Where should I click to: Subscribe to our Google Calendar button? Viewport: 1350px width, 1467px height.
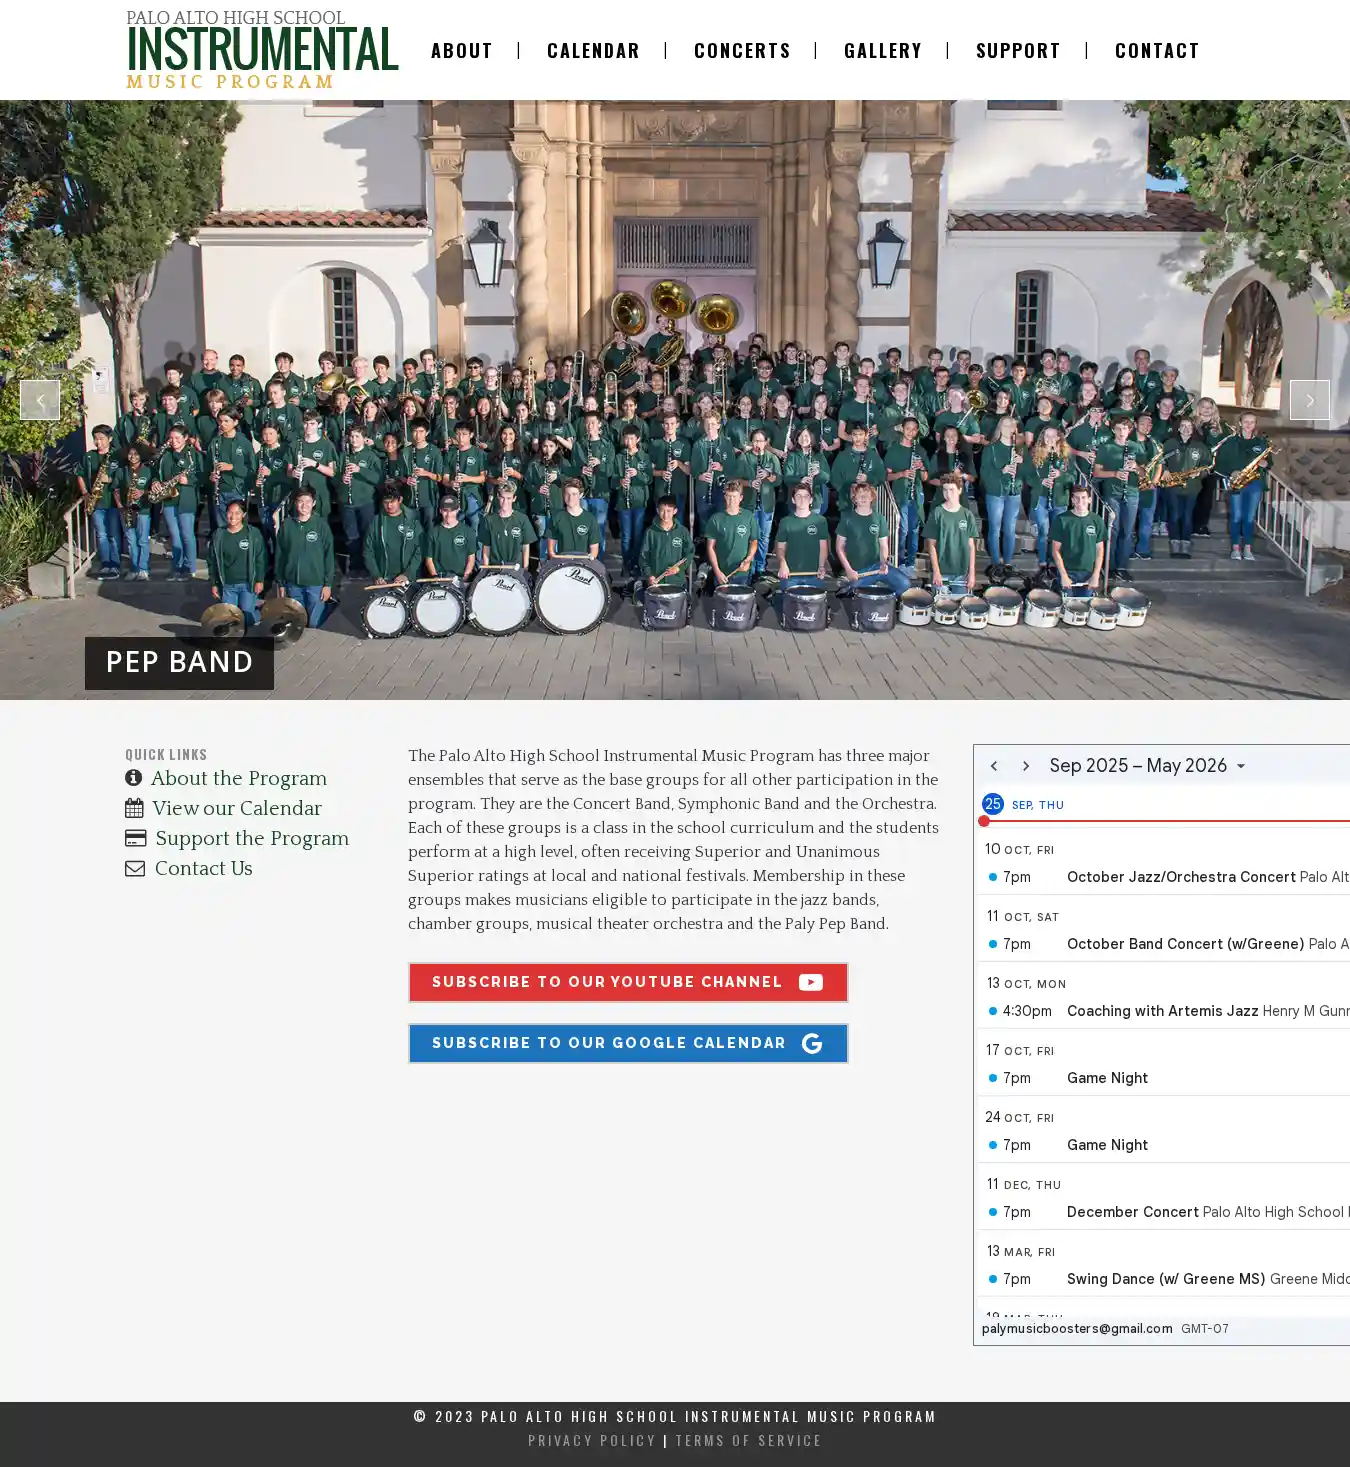[627, 1043]
